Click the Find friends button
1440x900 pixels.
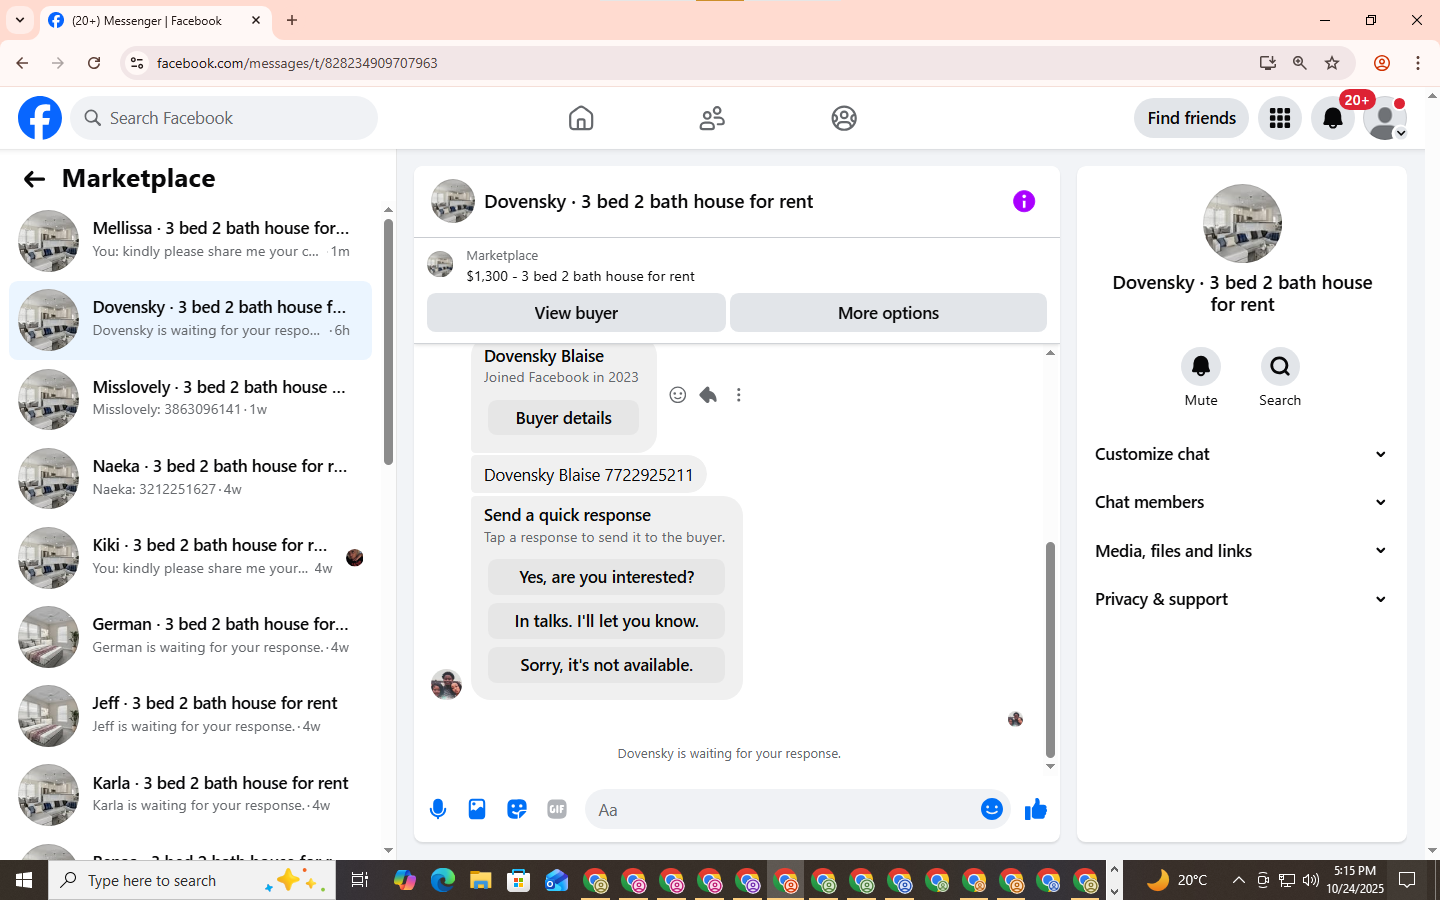[x=1191, y=118]
